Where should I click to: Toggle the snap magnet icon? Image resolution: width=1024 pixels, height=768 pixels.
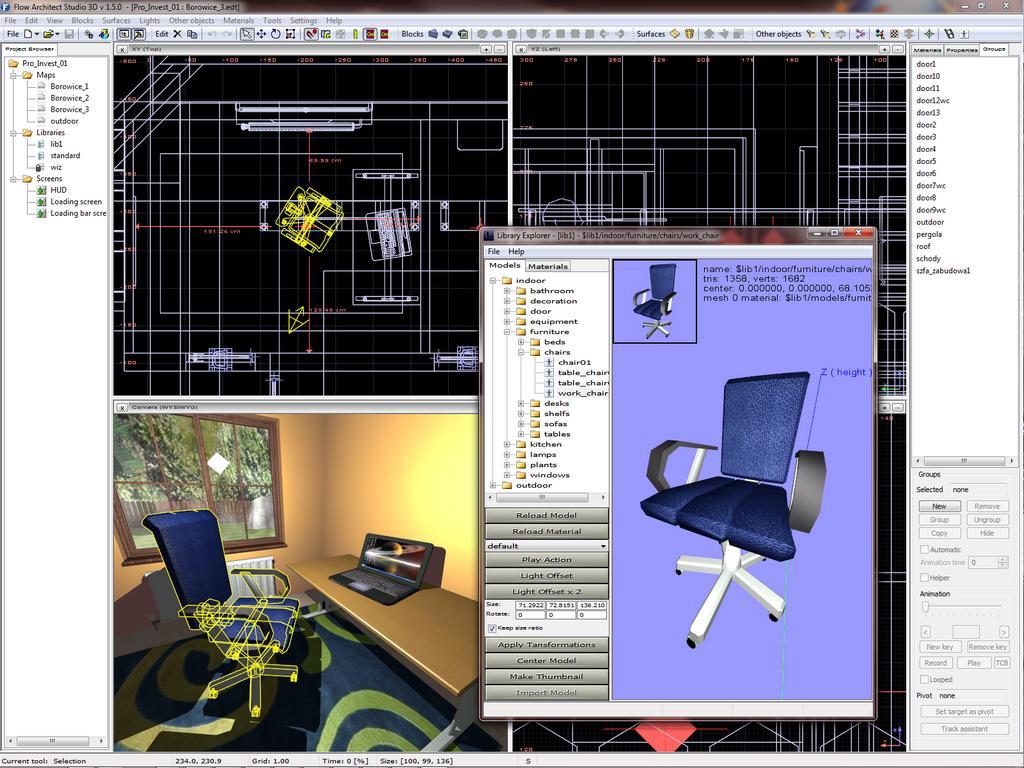click(x=311, y=34)
